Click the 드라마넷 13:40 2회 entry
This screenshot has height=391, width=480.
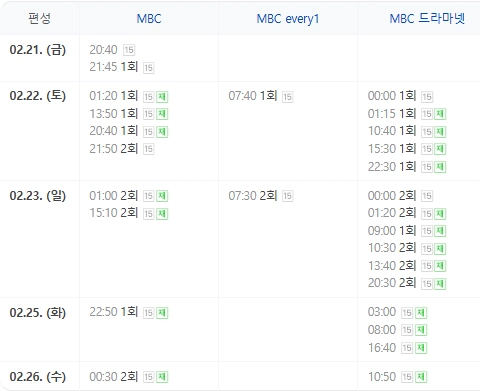coord(392,266)
